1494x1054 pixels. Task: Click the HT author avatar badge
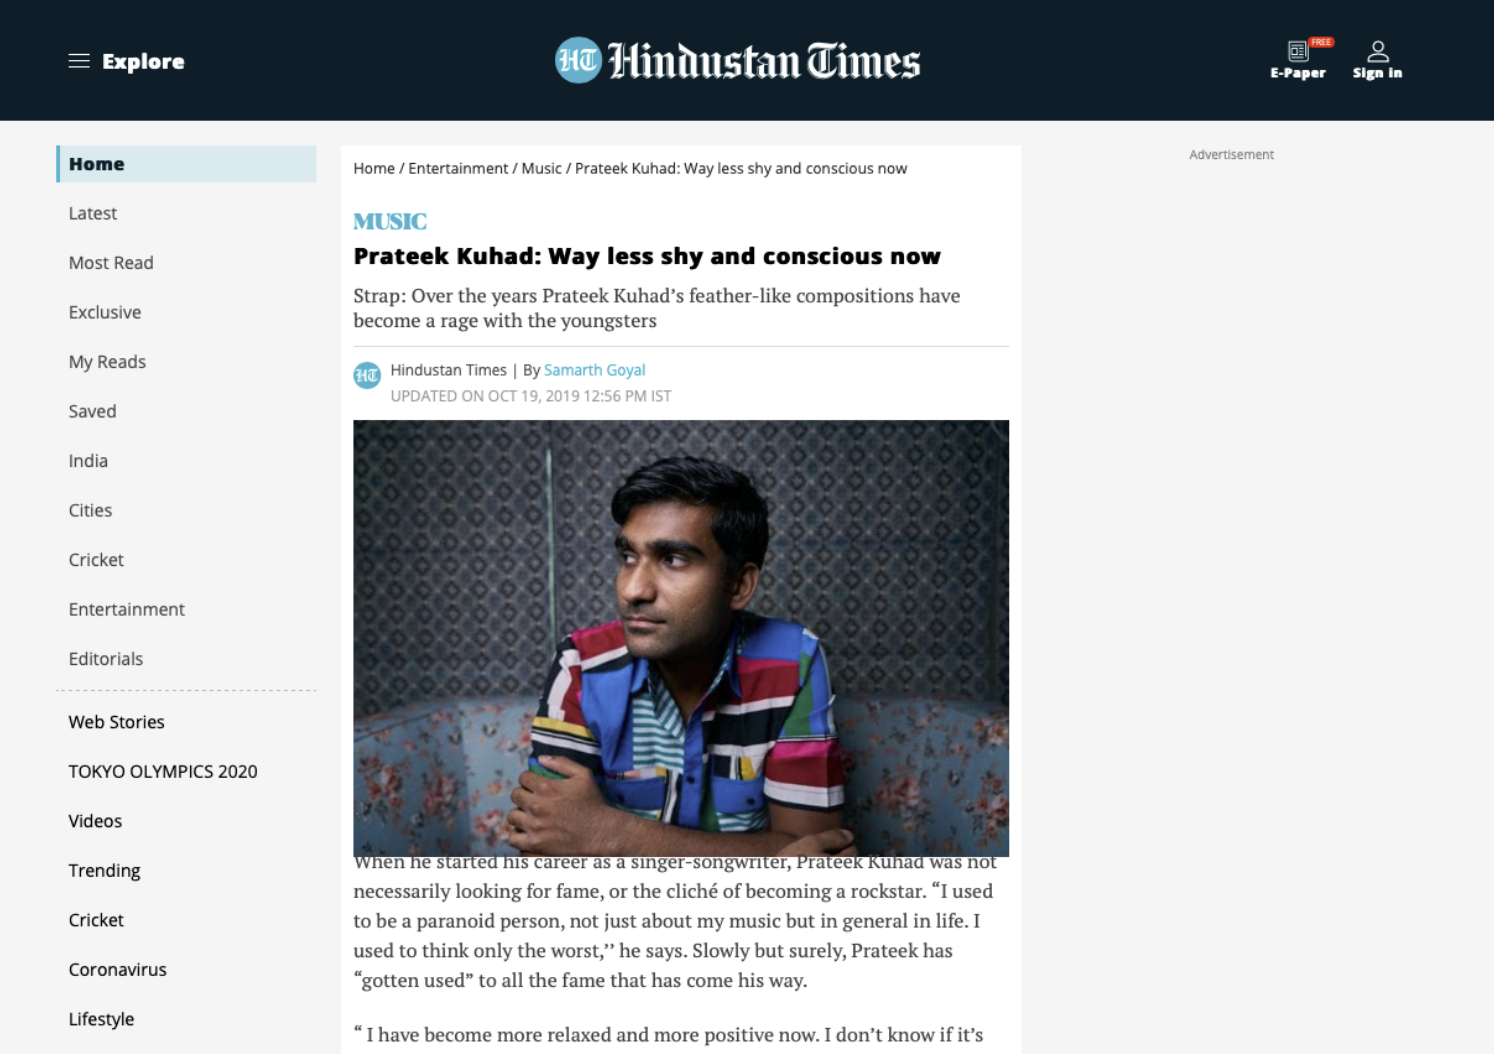click(367, 376)
